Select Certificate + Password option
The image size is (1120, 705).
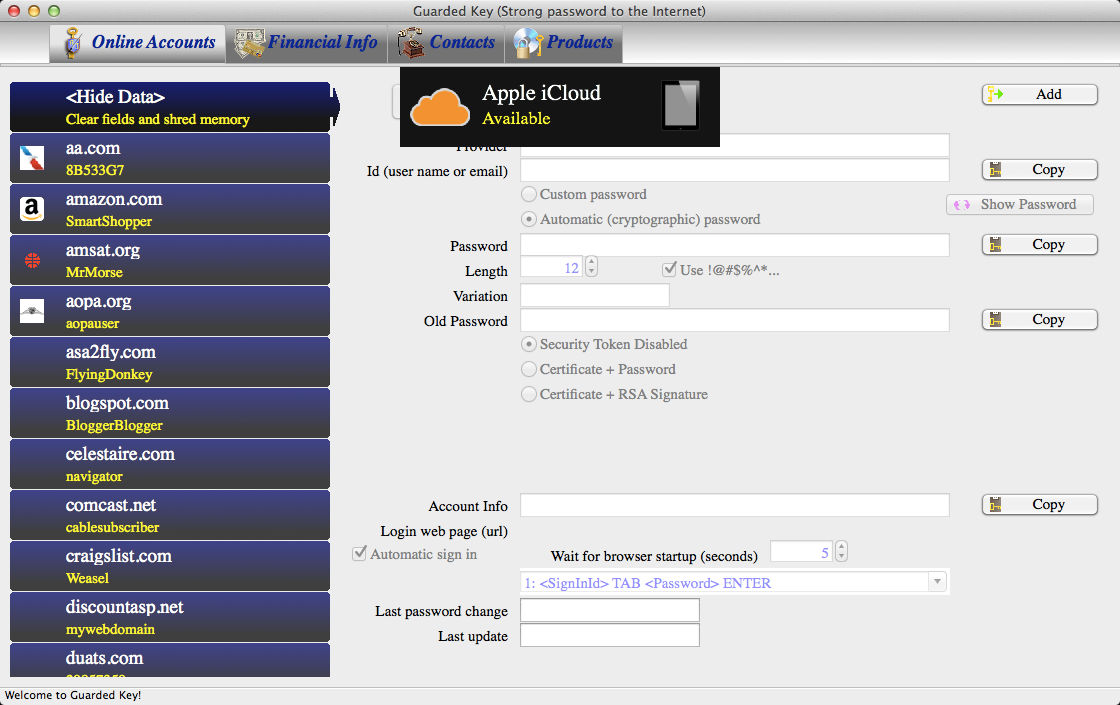point(529,369)
